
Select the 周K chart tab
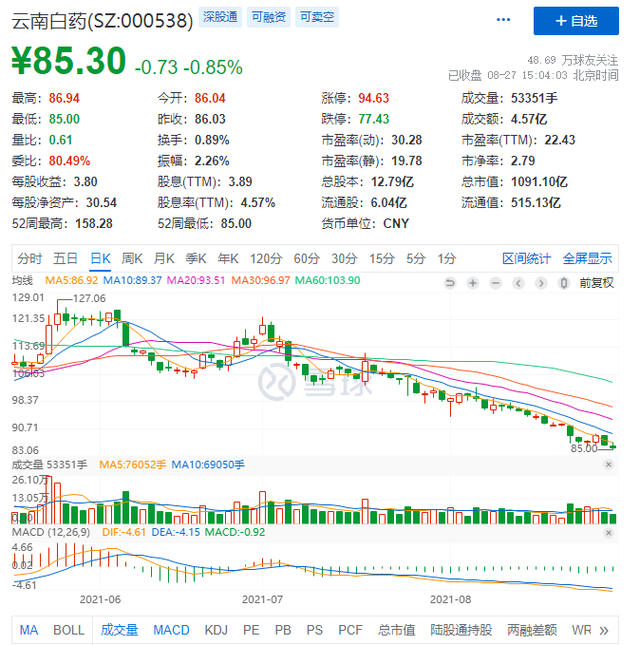click(132, 259)
